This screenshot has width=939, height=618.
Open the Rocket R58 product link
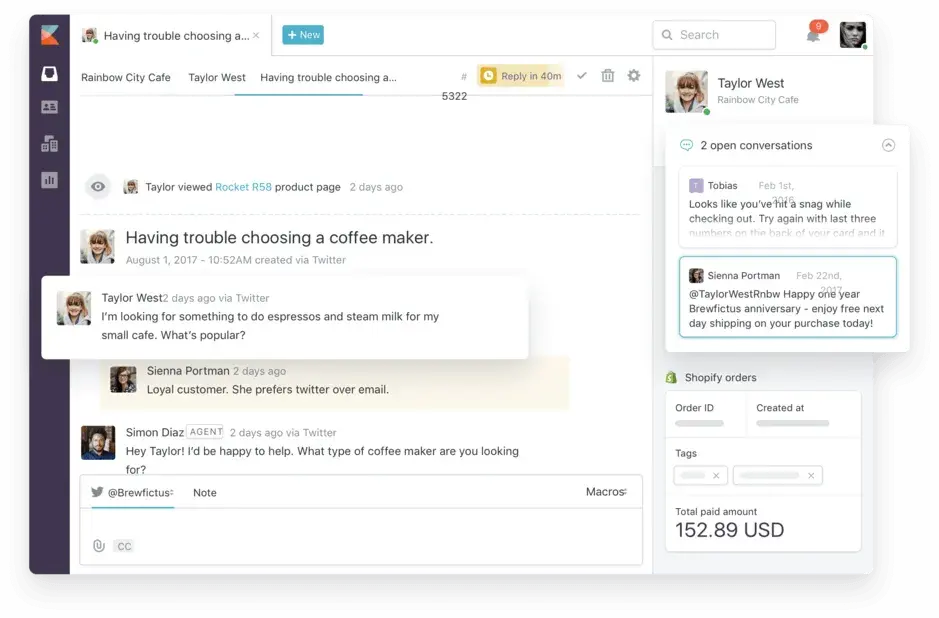[x=243, y=187]
